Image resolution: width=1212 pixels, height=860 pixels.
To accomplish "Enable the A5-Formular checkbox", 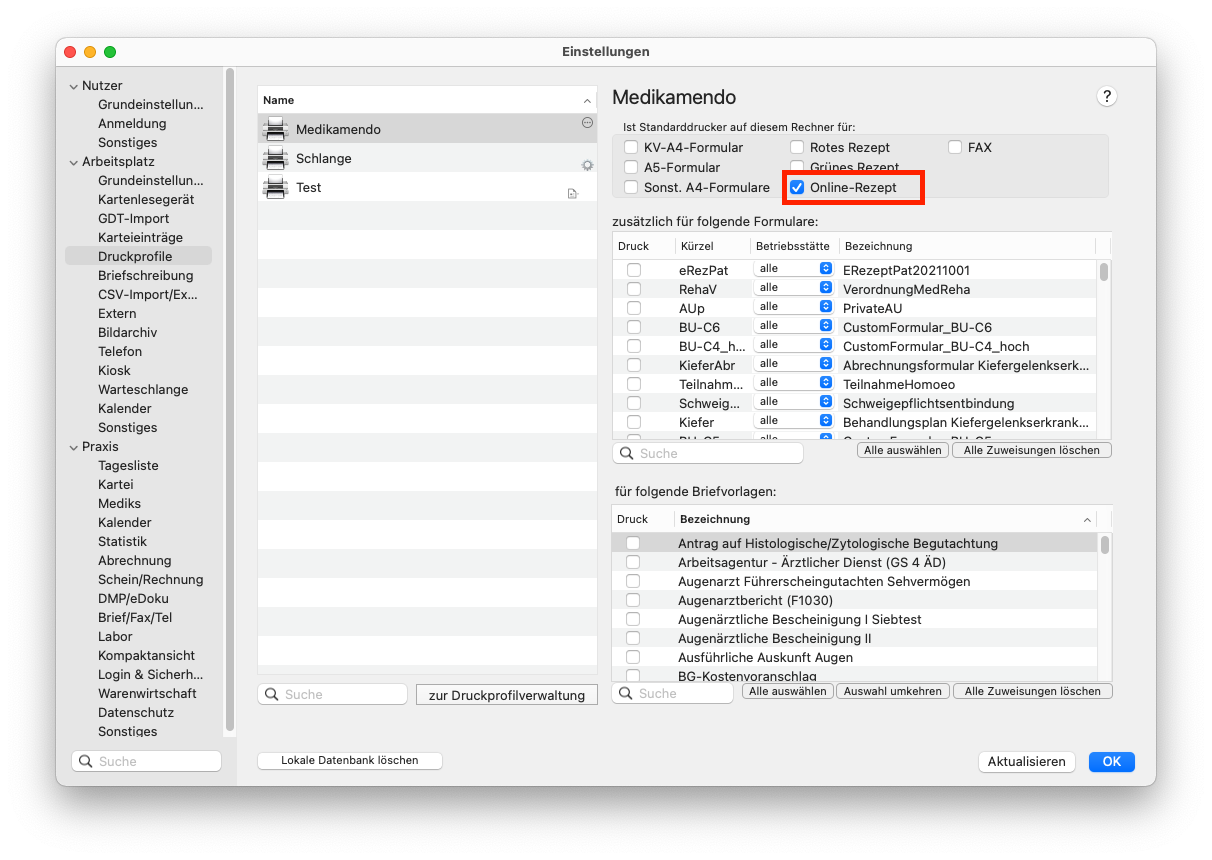I will point(631,167).
